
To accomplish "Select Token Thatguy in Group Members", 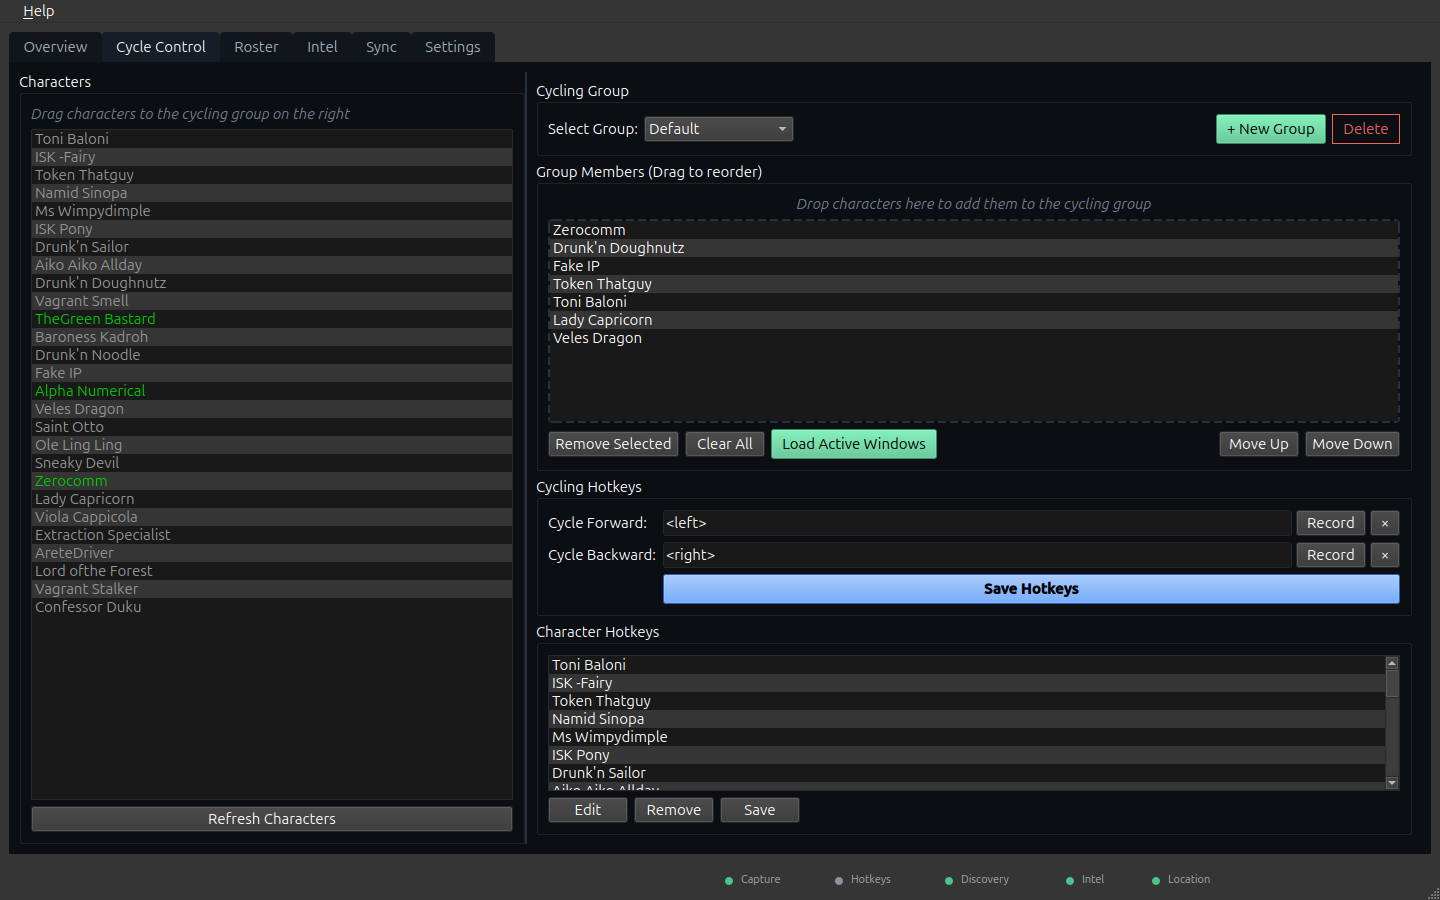I will pyautogui.click(x=973, y=284).
